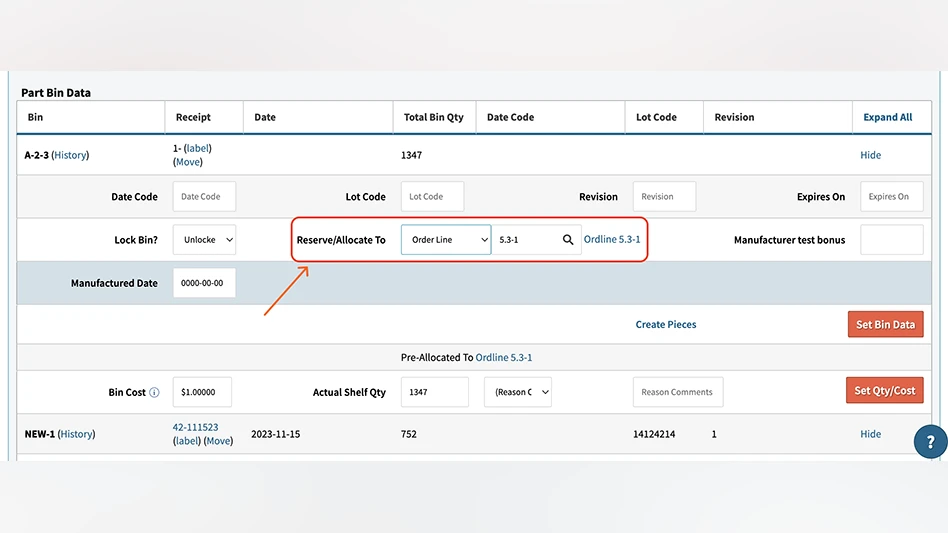The width and height of the screenshot is (948, 533).
Task: Click the Bin Cost $1.00000 field
Action: tap(202, 392)
